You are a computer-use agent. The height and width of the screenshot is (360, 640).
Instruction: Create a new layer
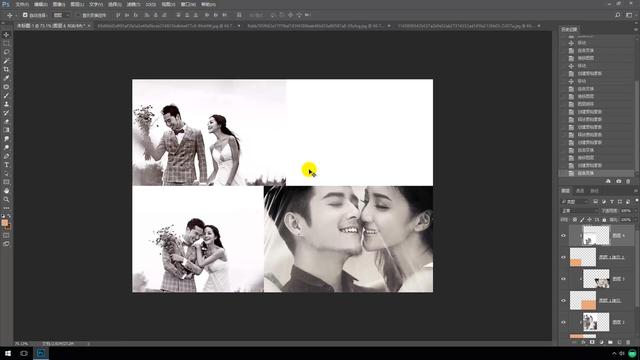click(619, 342)
